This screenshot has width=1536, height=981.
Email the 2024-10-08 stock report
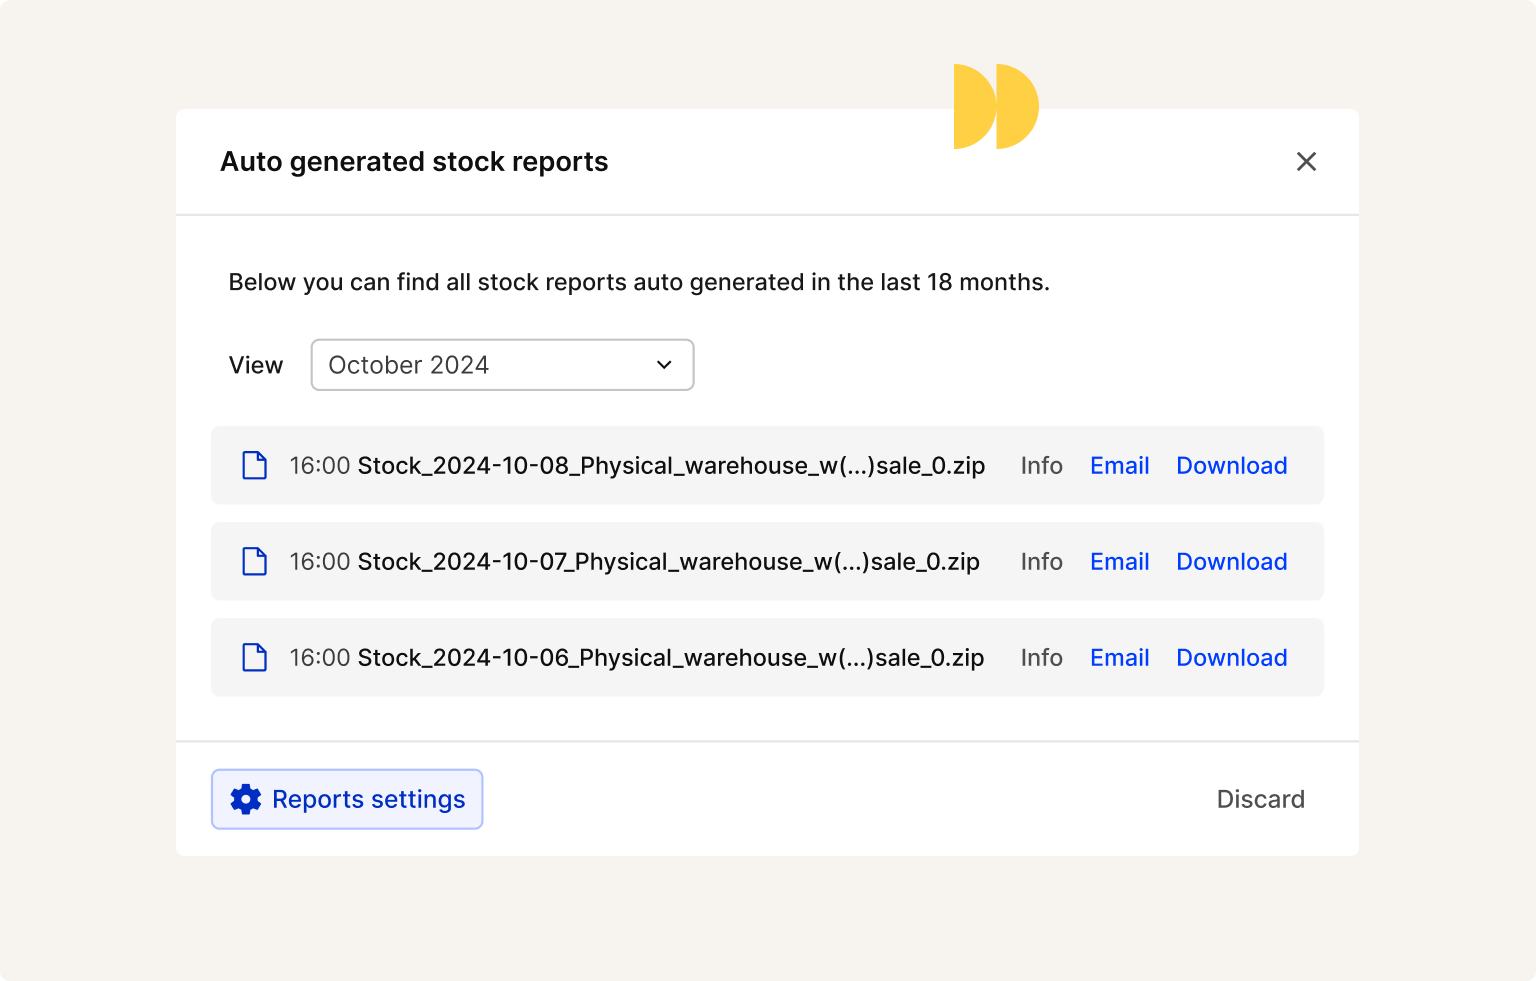[x=1119, y=465]
